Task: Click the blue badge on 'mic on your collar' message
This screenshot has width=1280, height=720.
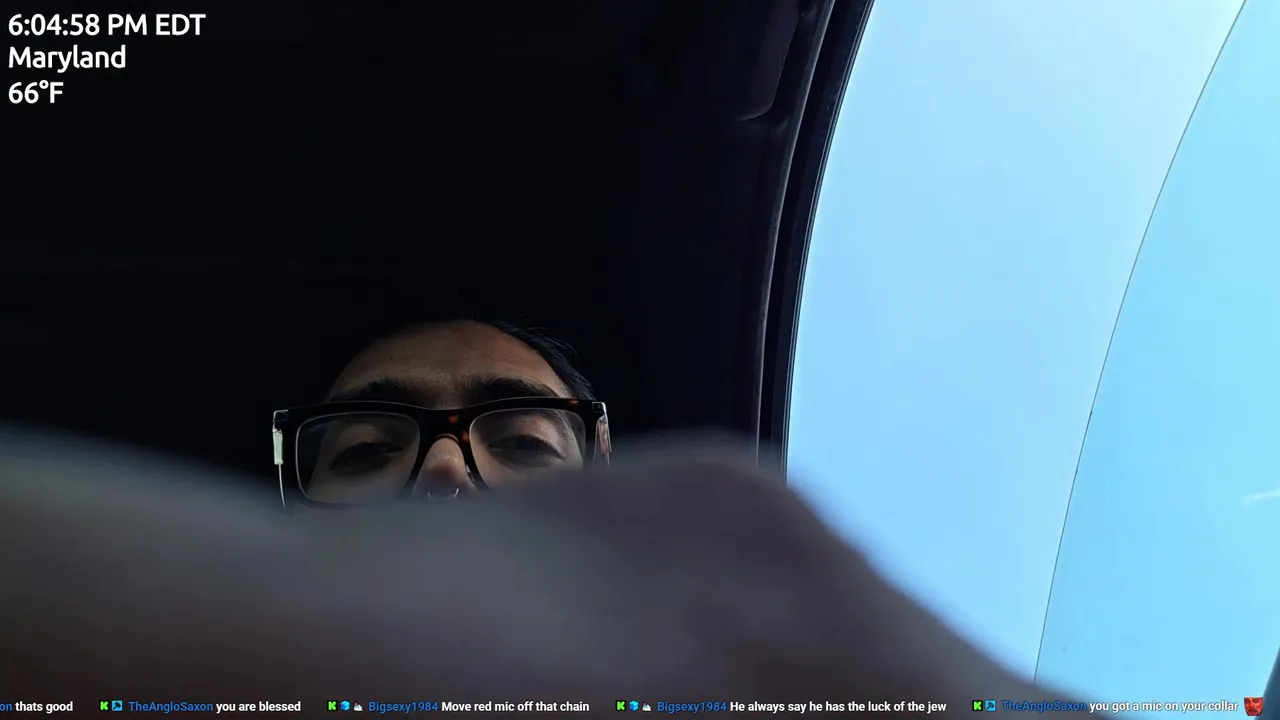Action: [x=990, y=706]
